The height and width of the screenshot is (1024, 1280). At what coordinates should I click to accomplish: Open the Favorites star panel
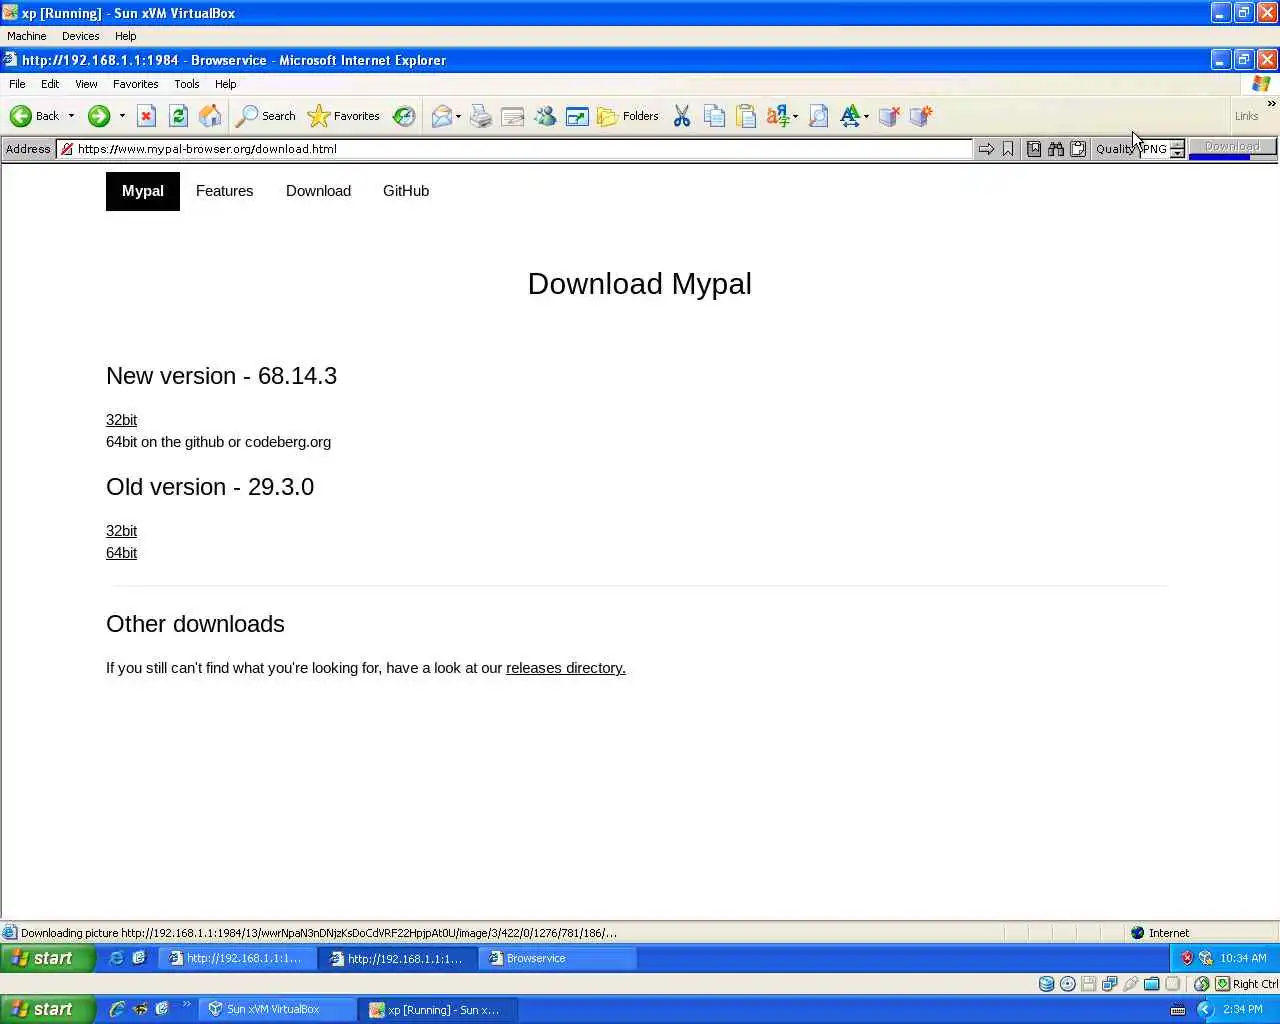pos(344,116)
